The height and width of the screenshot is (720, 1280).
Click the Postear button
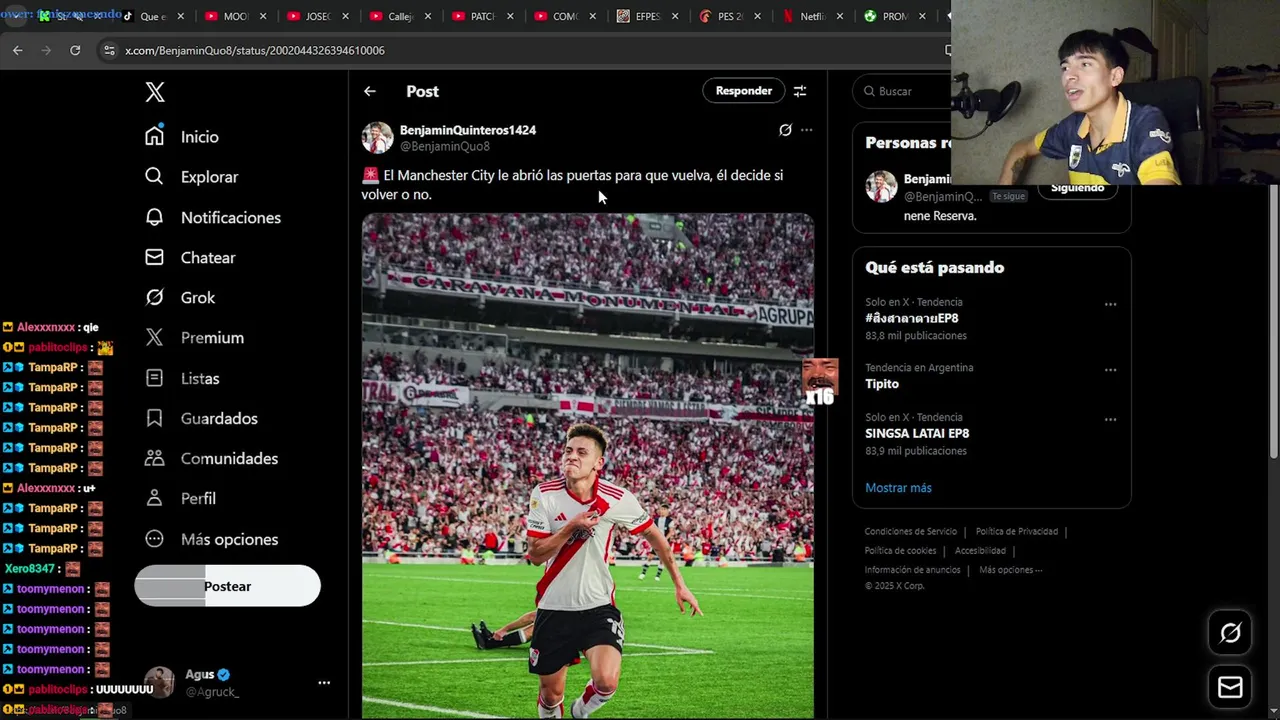(x=227, y=586)
